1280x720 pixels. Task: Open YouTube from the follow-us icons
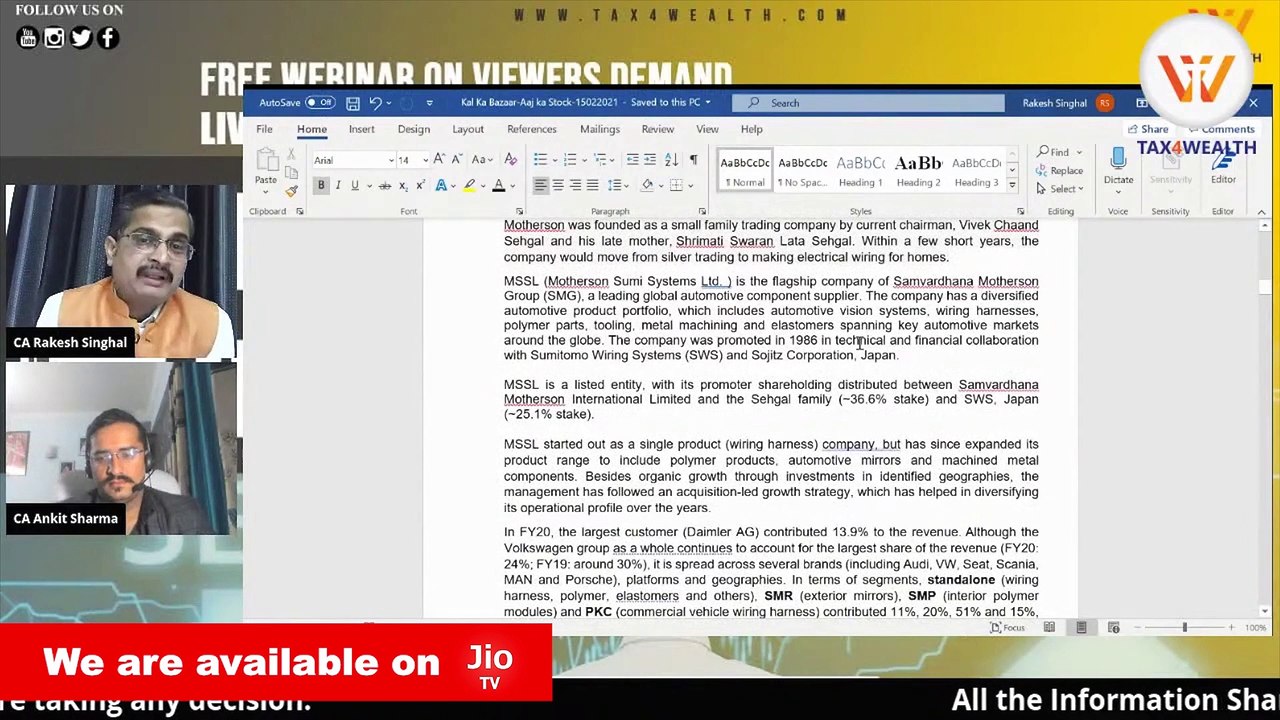pyautogui.click(x=28, y=38)
